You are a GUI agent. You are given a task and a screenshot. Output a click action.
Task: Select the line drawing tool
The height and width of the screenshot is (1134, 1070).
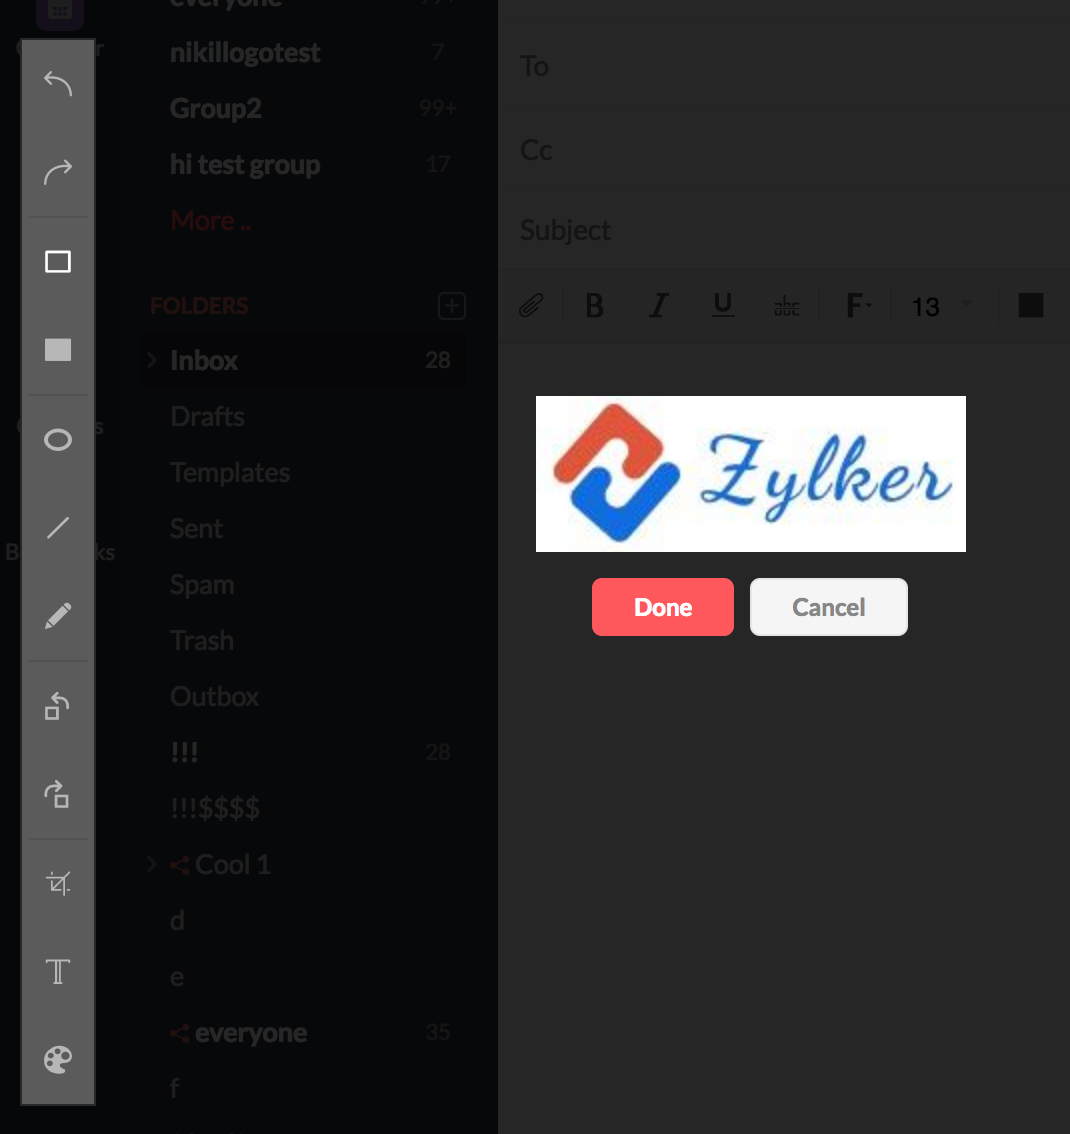pyautogui.click(x=58, y=528)
